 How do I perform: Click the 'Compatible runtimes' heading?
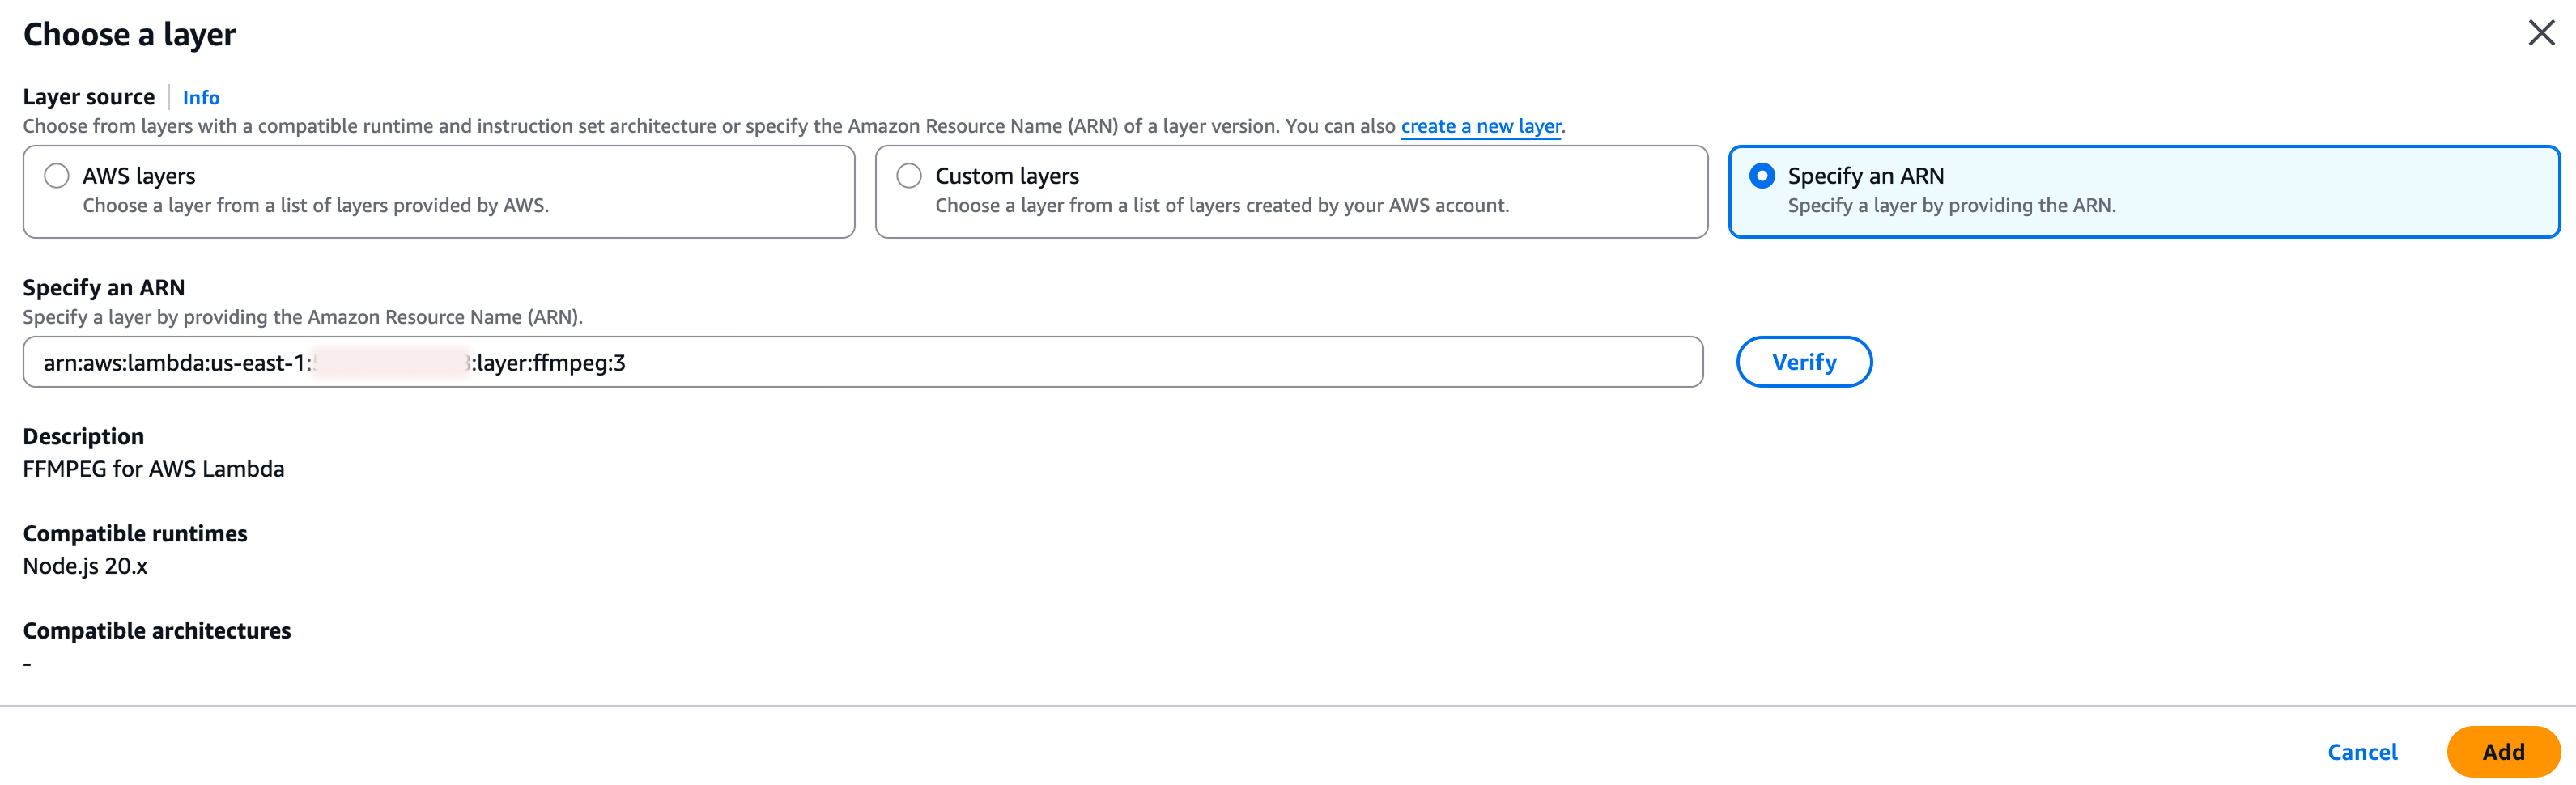pyautogui.click(x=135, y=534)
